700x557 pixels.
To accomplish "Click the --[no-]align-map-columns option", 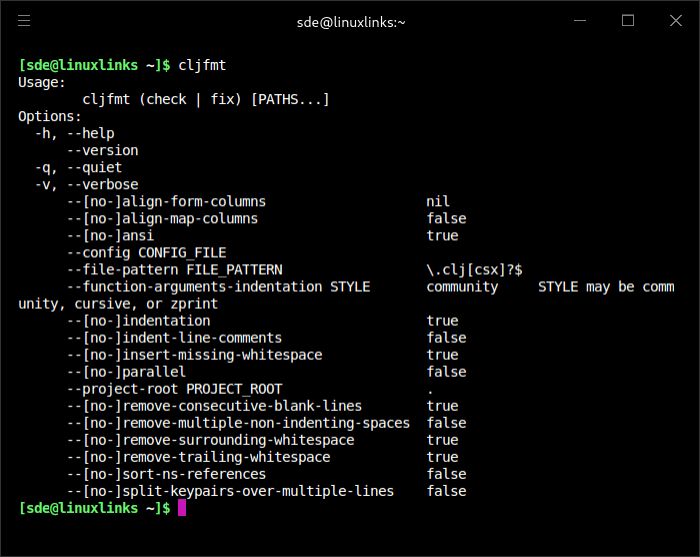I will (x=162, y=218).
